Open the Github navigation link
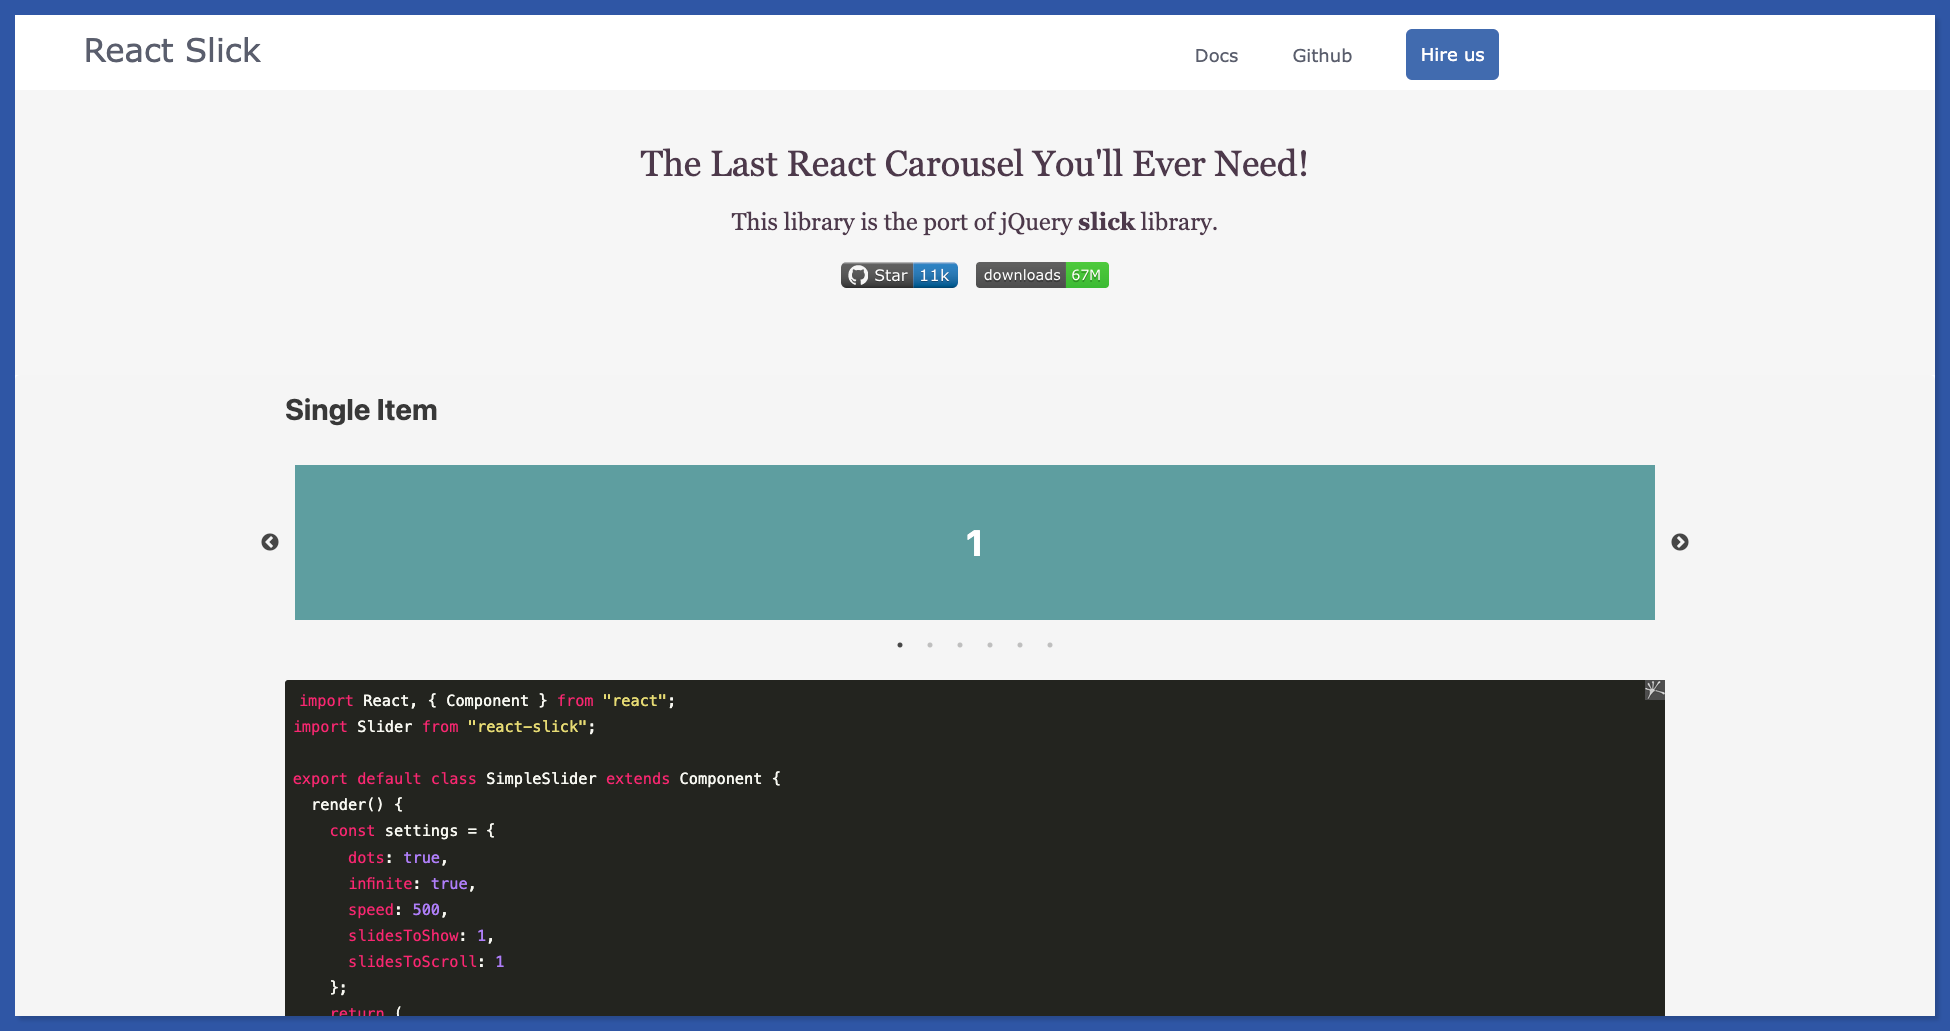This screenshot has width=1950, height=1031. point(1322,56)
